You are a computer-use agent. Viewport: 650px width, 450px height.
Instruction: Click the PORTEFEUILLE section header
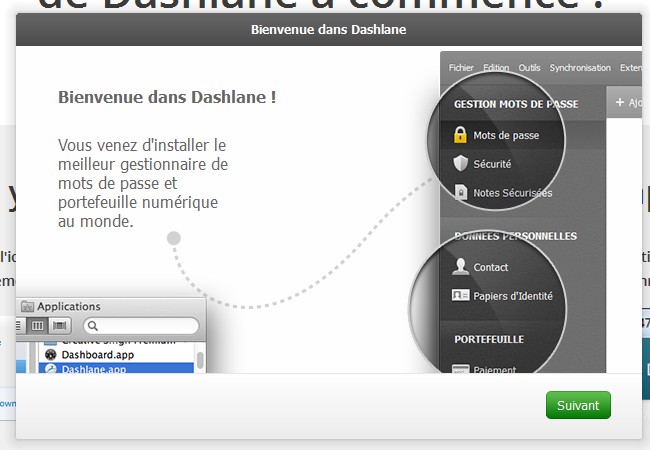(x=489, y=339)
